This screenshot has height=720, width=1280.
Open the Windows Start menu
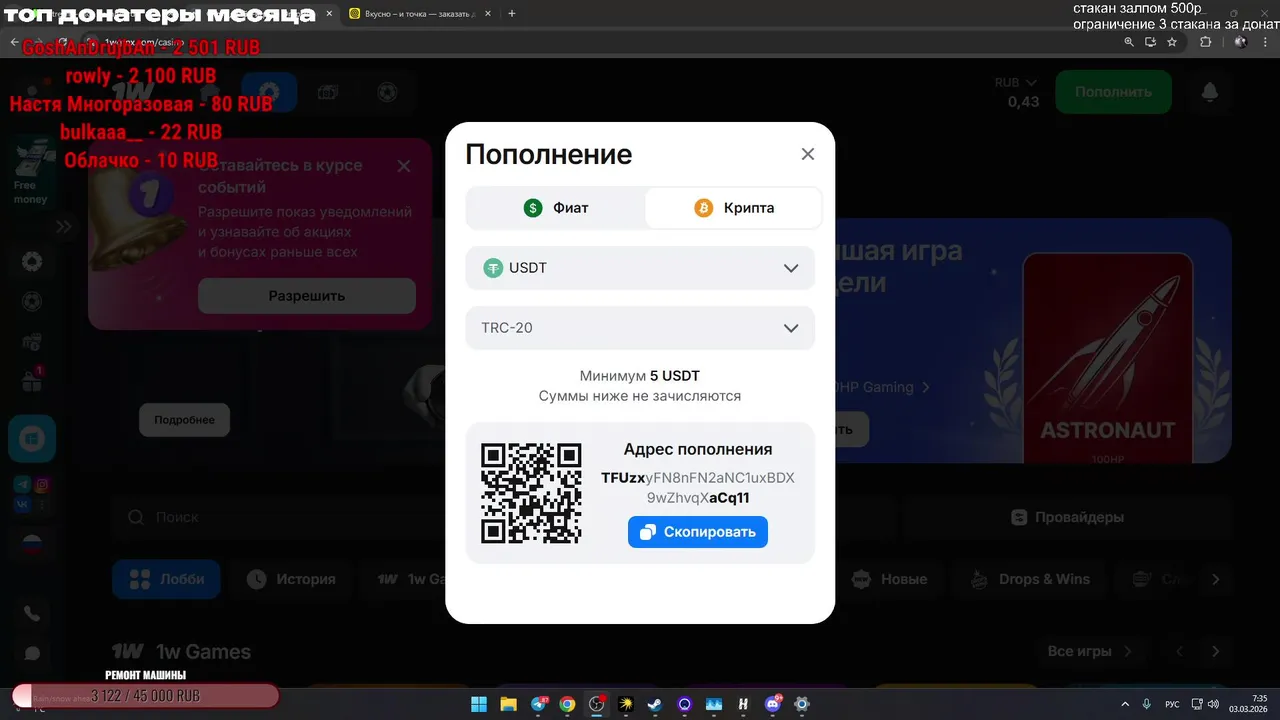pos(479,704)
